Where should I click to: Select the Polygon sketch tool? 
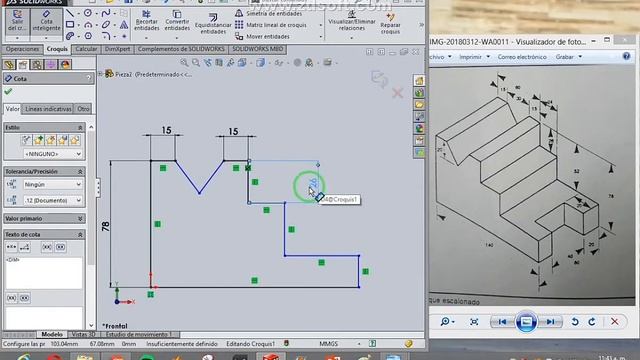coord(88,36)
